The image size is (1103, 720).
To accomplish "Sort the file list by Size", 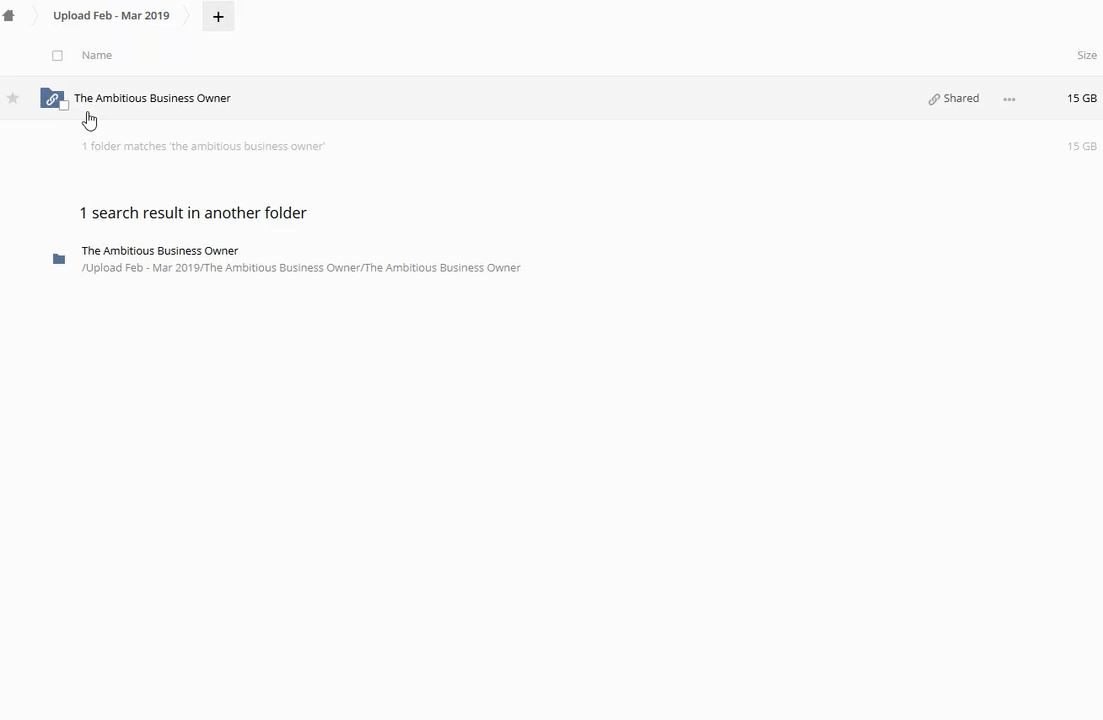I will pyautogui.click(x=1086, y=55).
